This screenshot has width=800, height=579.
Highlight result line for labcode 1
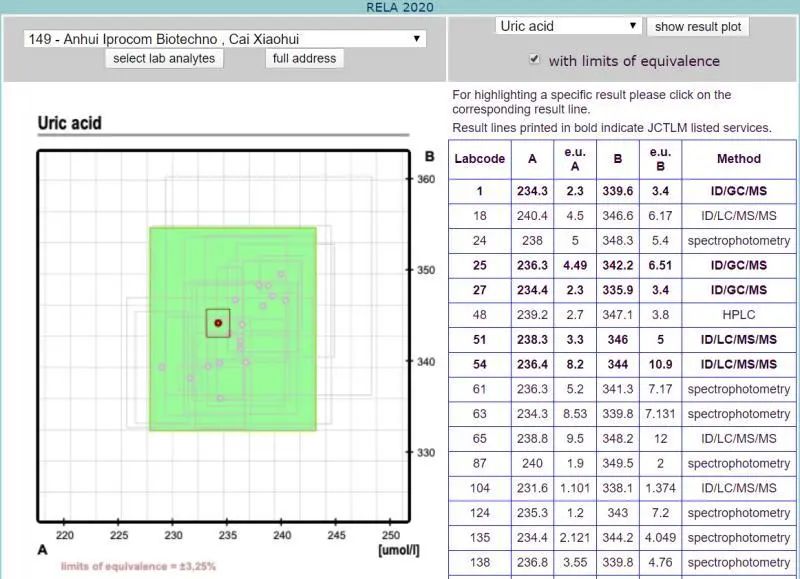[x=620, y=192]
